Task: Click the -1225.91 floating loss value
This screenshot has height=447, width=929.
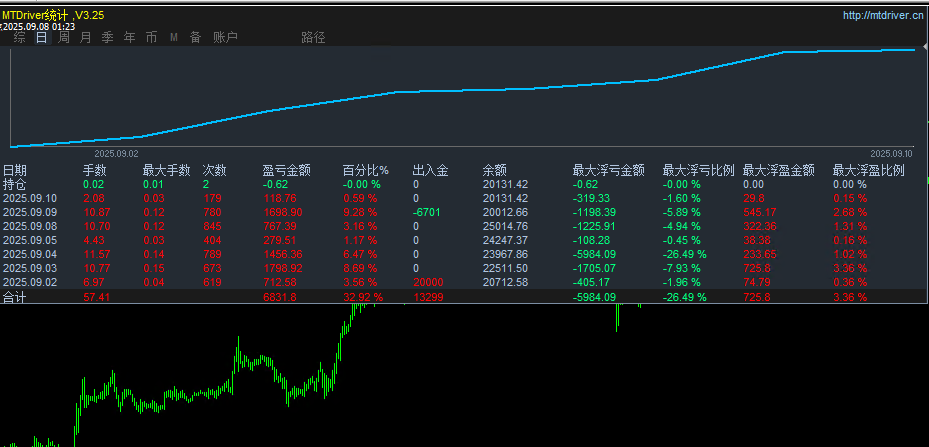Action: pos(594,226)
